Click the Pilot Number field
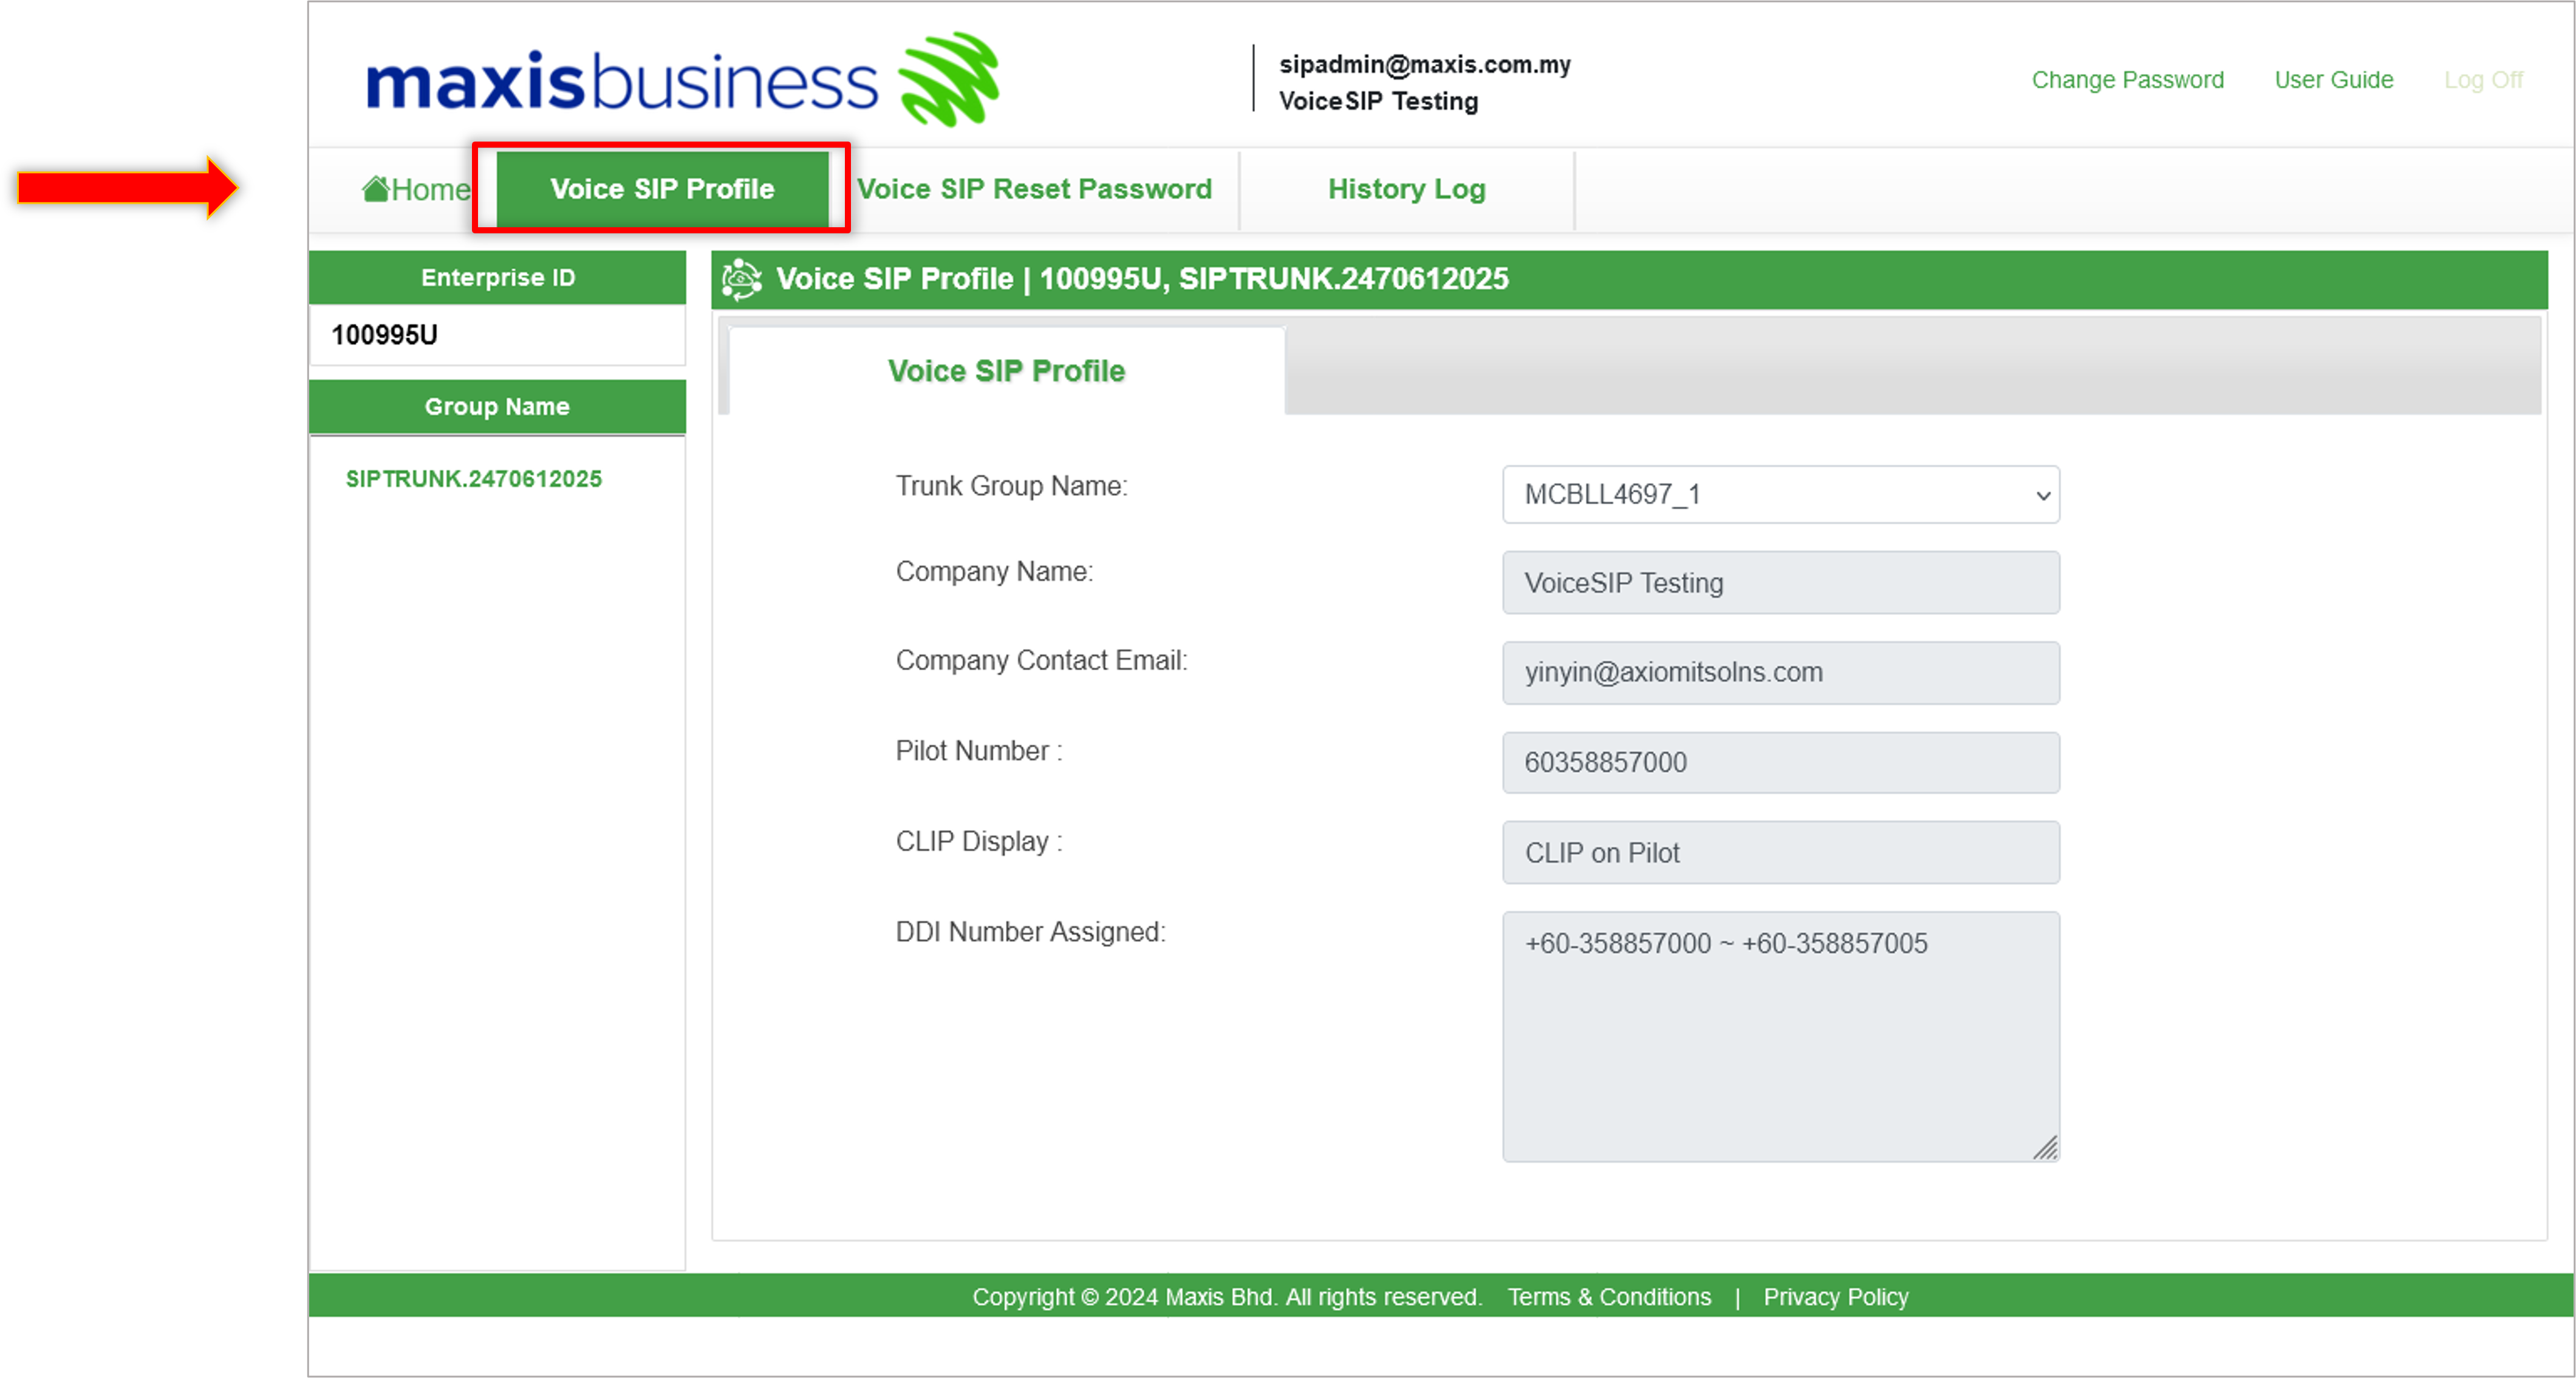2576x1378 pixels. click(1779, 763)
